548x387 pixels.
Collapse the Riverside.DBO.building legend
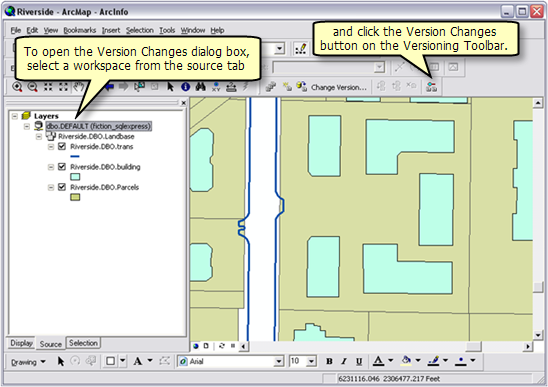(51, 167)
